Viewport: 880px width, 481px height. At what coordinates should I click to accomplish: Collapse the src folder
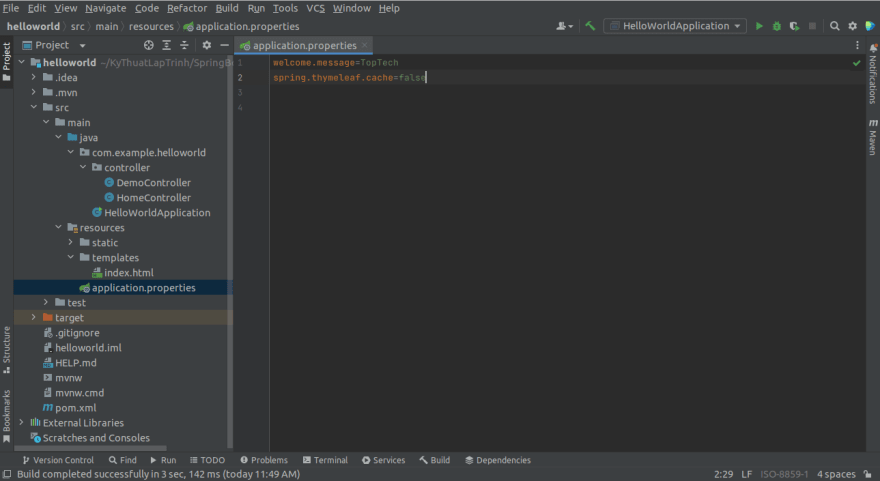point(34,107)
